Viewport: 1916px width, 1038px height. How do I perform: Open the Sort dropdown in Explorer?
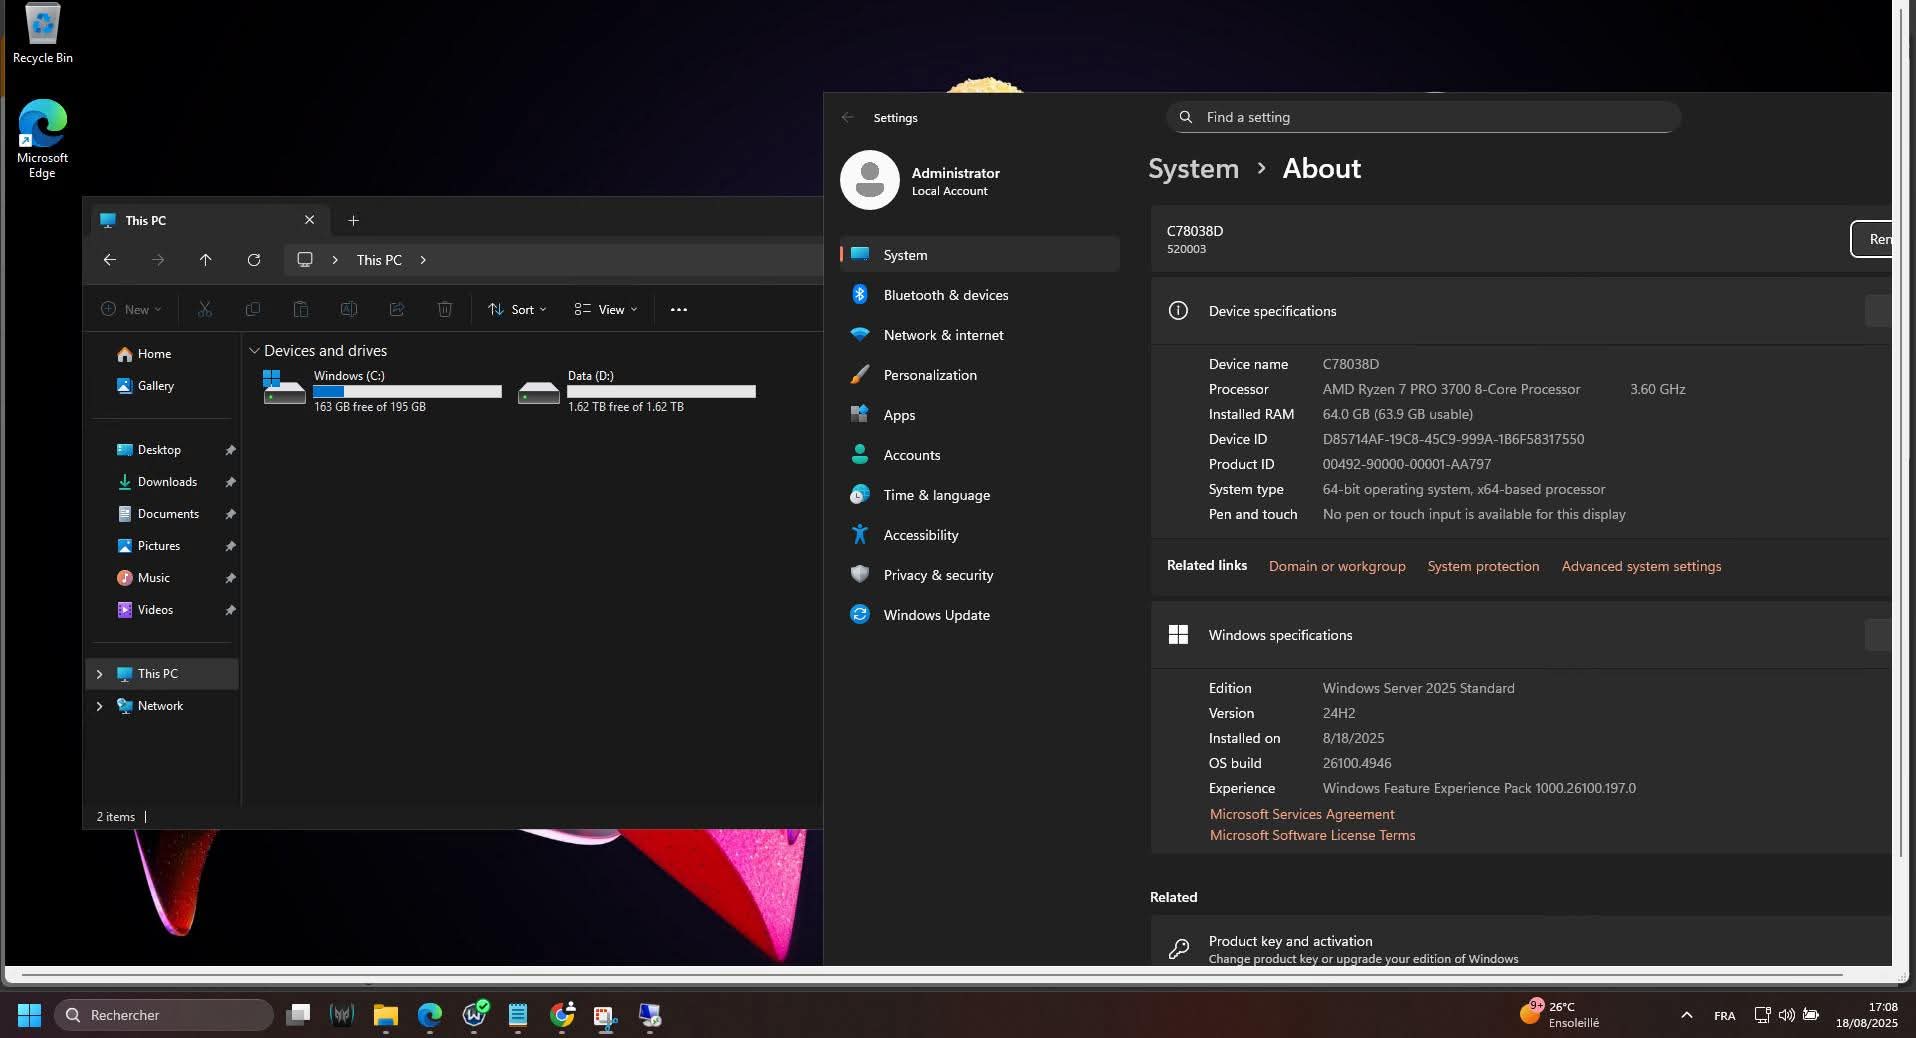pyautogui.click(x=517, y=310)
